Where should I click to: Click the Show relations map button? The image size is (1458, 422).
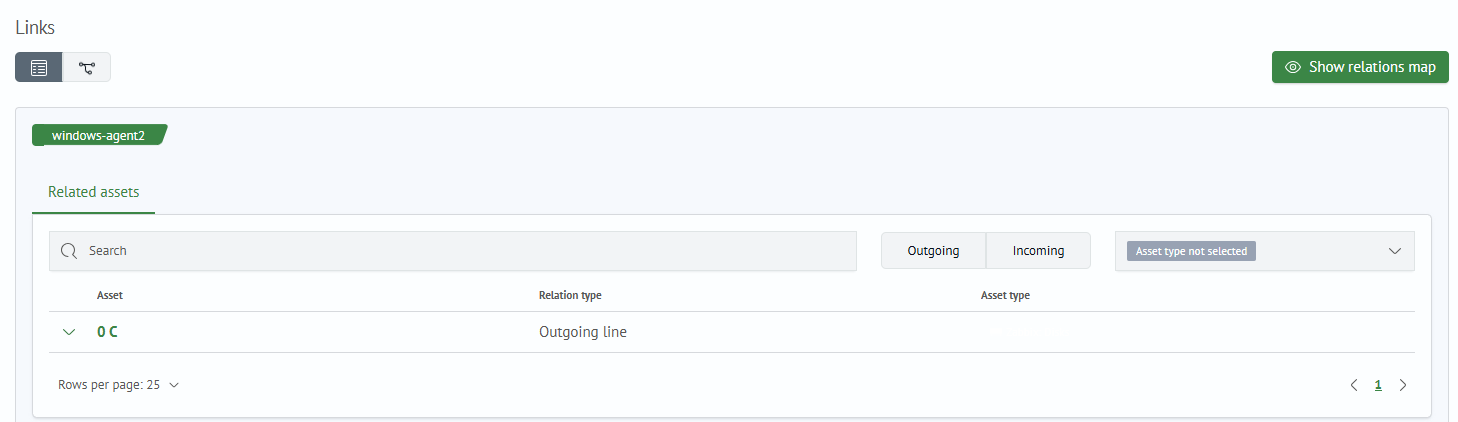pyautogui.click(x=1360, y=67)
